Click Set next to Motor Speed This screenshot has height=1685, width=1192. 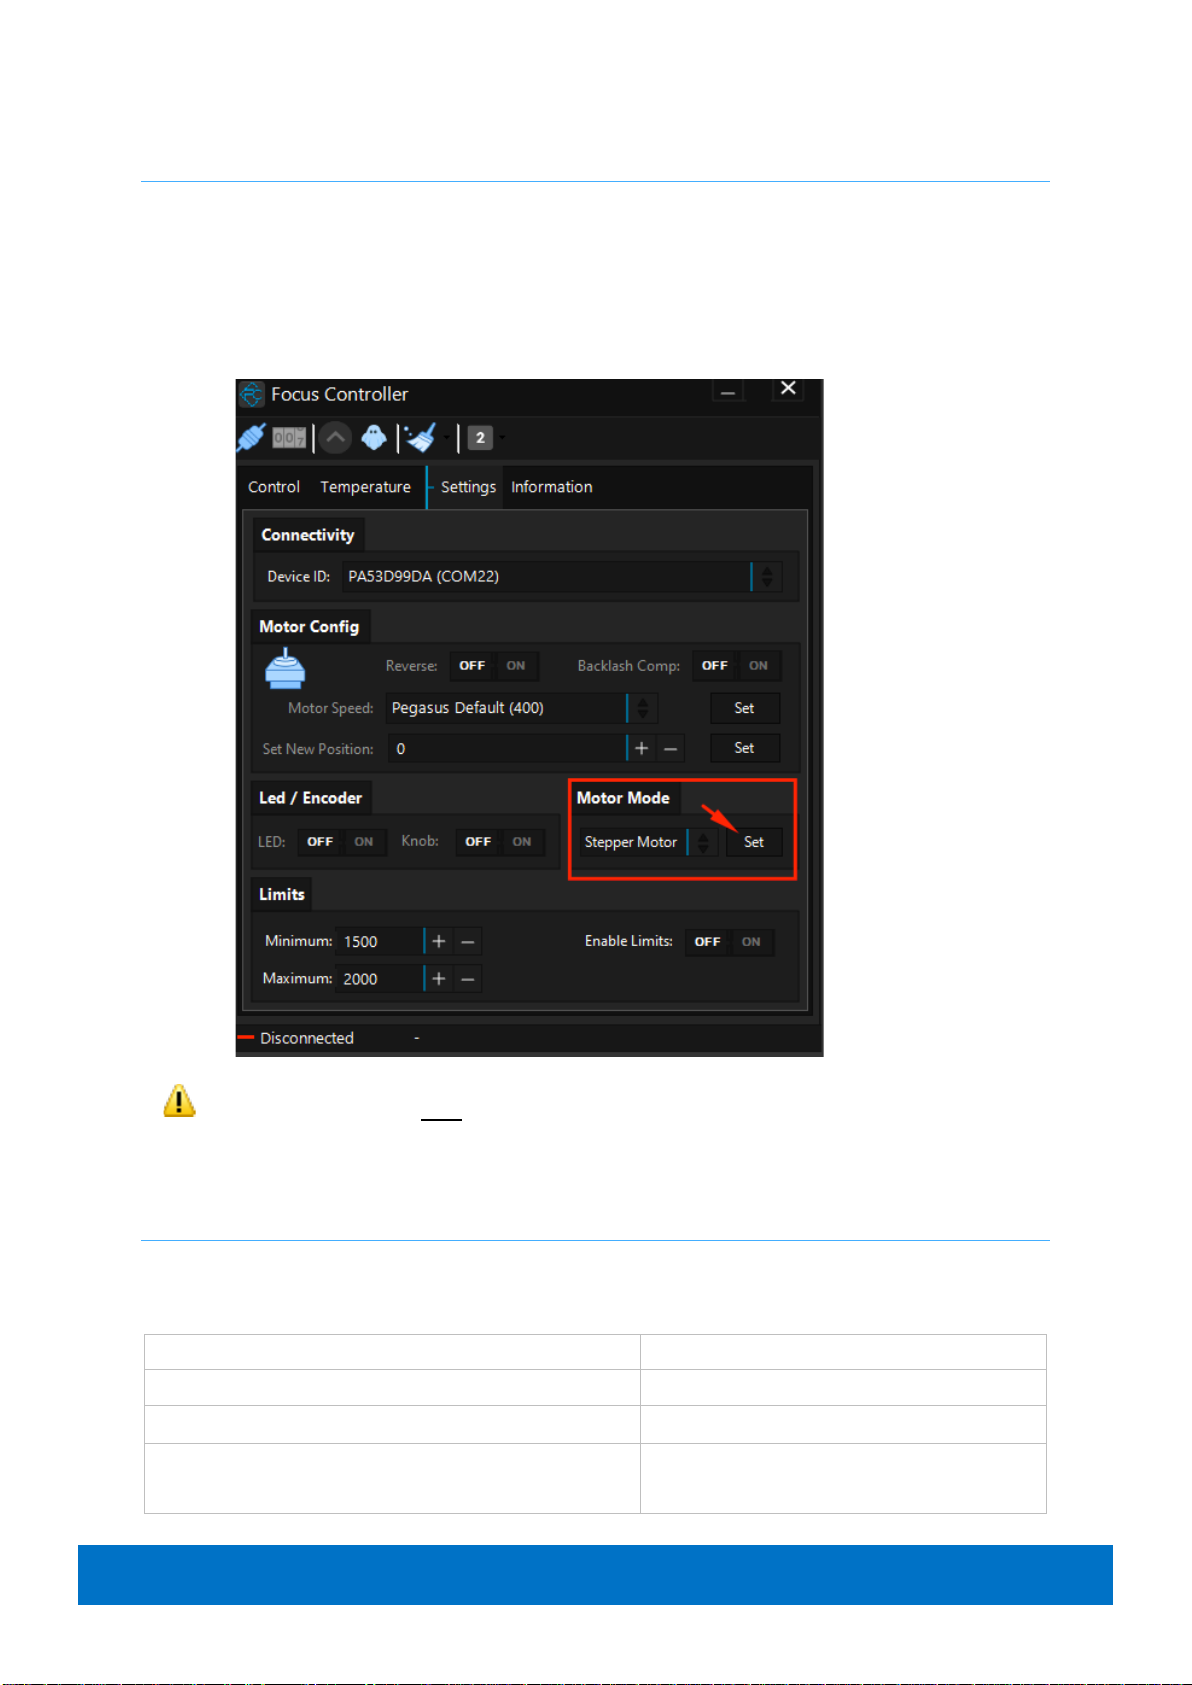pos(744,708)
